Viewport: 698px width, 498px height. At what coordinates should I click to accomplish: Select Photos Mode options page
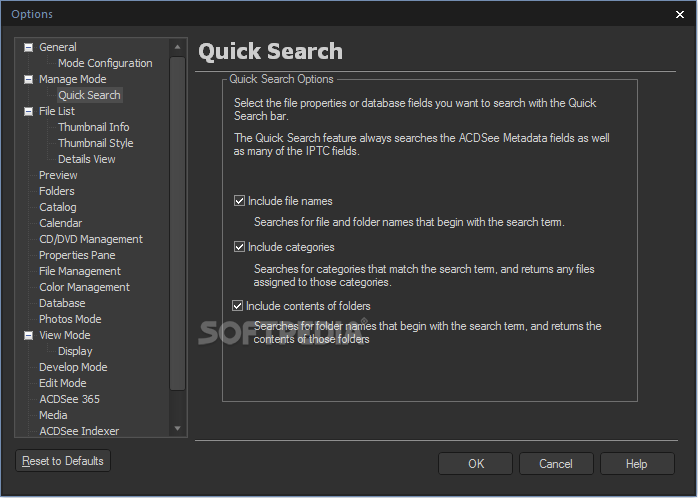(70, 320)
